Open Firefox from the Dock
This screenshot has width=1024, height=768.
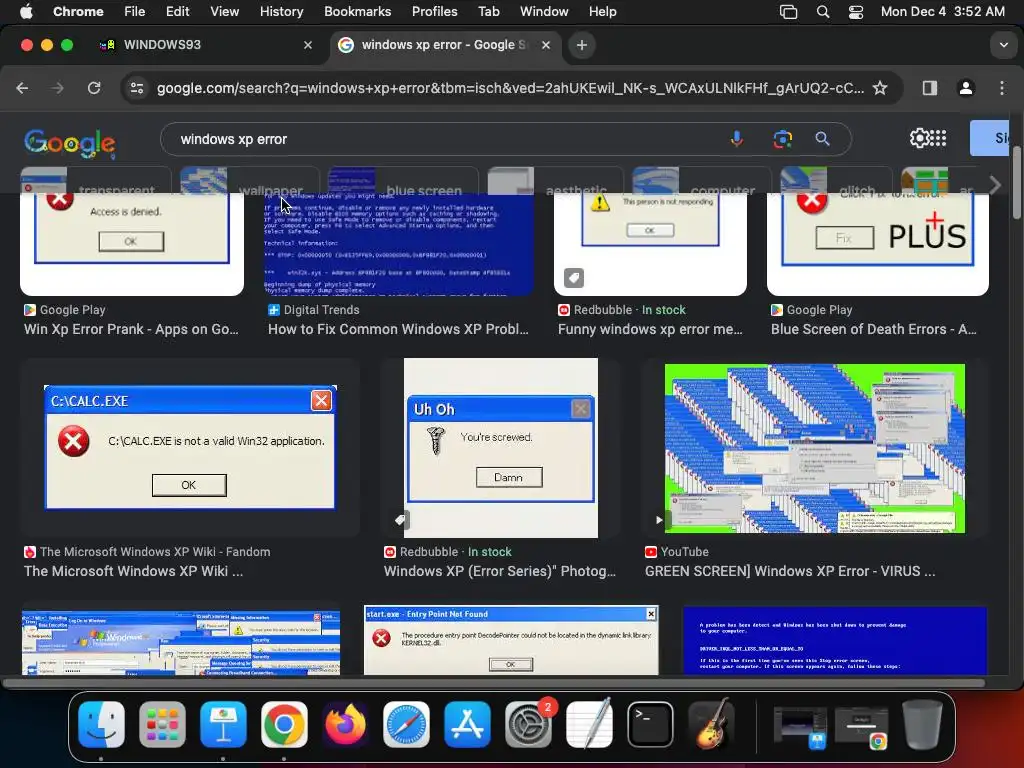(x=345, y=724)
